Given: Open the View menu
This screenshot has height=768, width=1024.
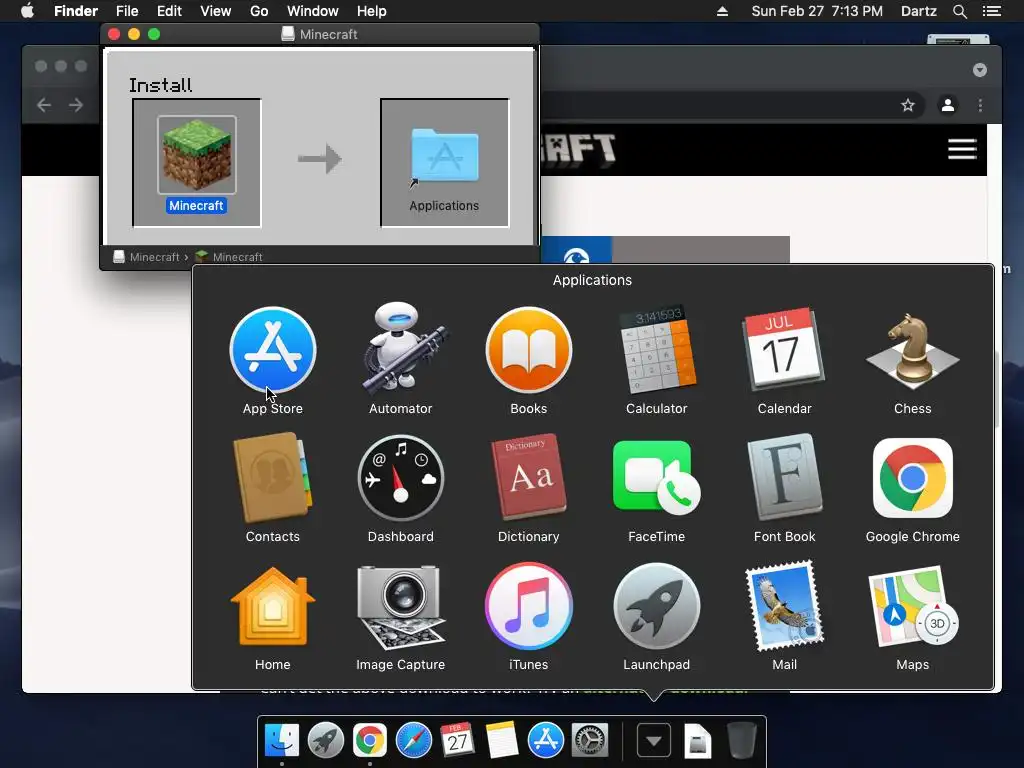Looking at the screenshot, I should click(x=216, y=11).
